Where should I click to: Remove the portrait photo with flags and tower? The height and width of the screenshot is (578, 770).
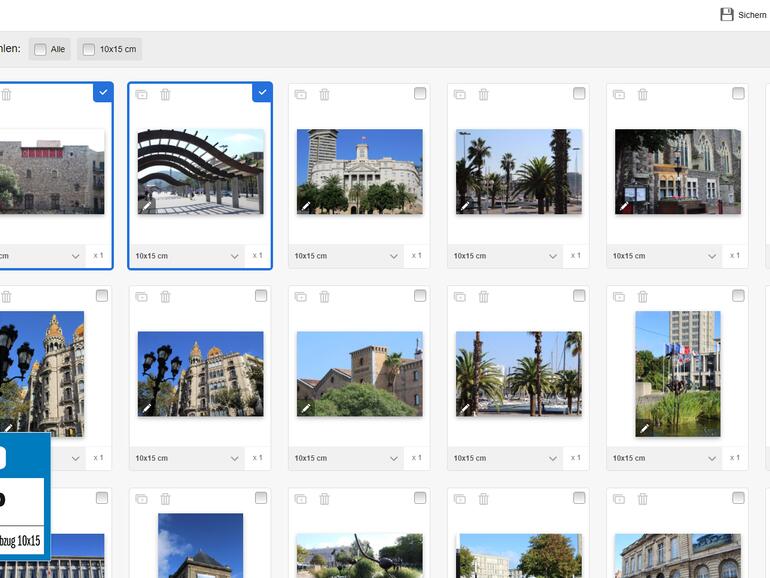pyautogui.click(x=643, y=297)
